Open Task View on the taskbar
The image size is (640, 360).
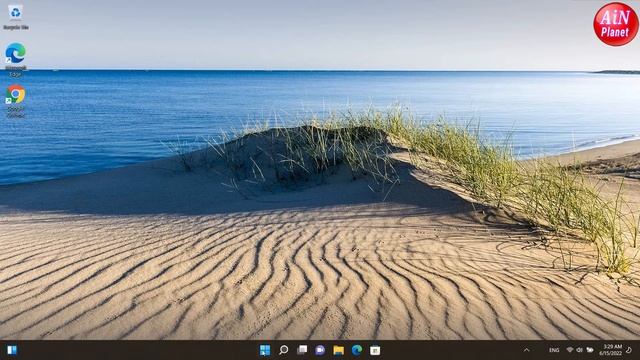302,350
